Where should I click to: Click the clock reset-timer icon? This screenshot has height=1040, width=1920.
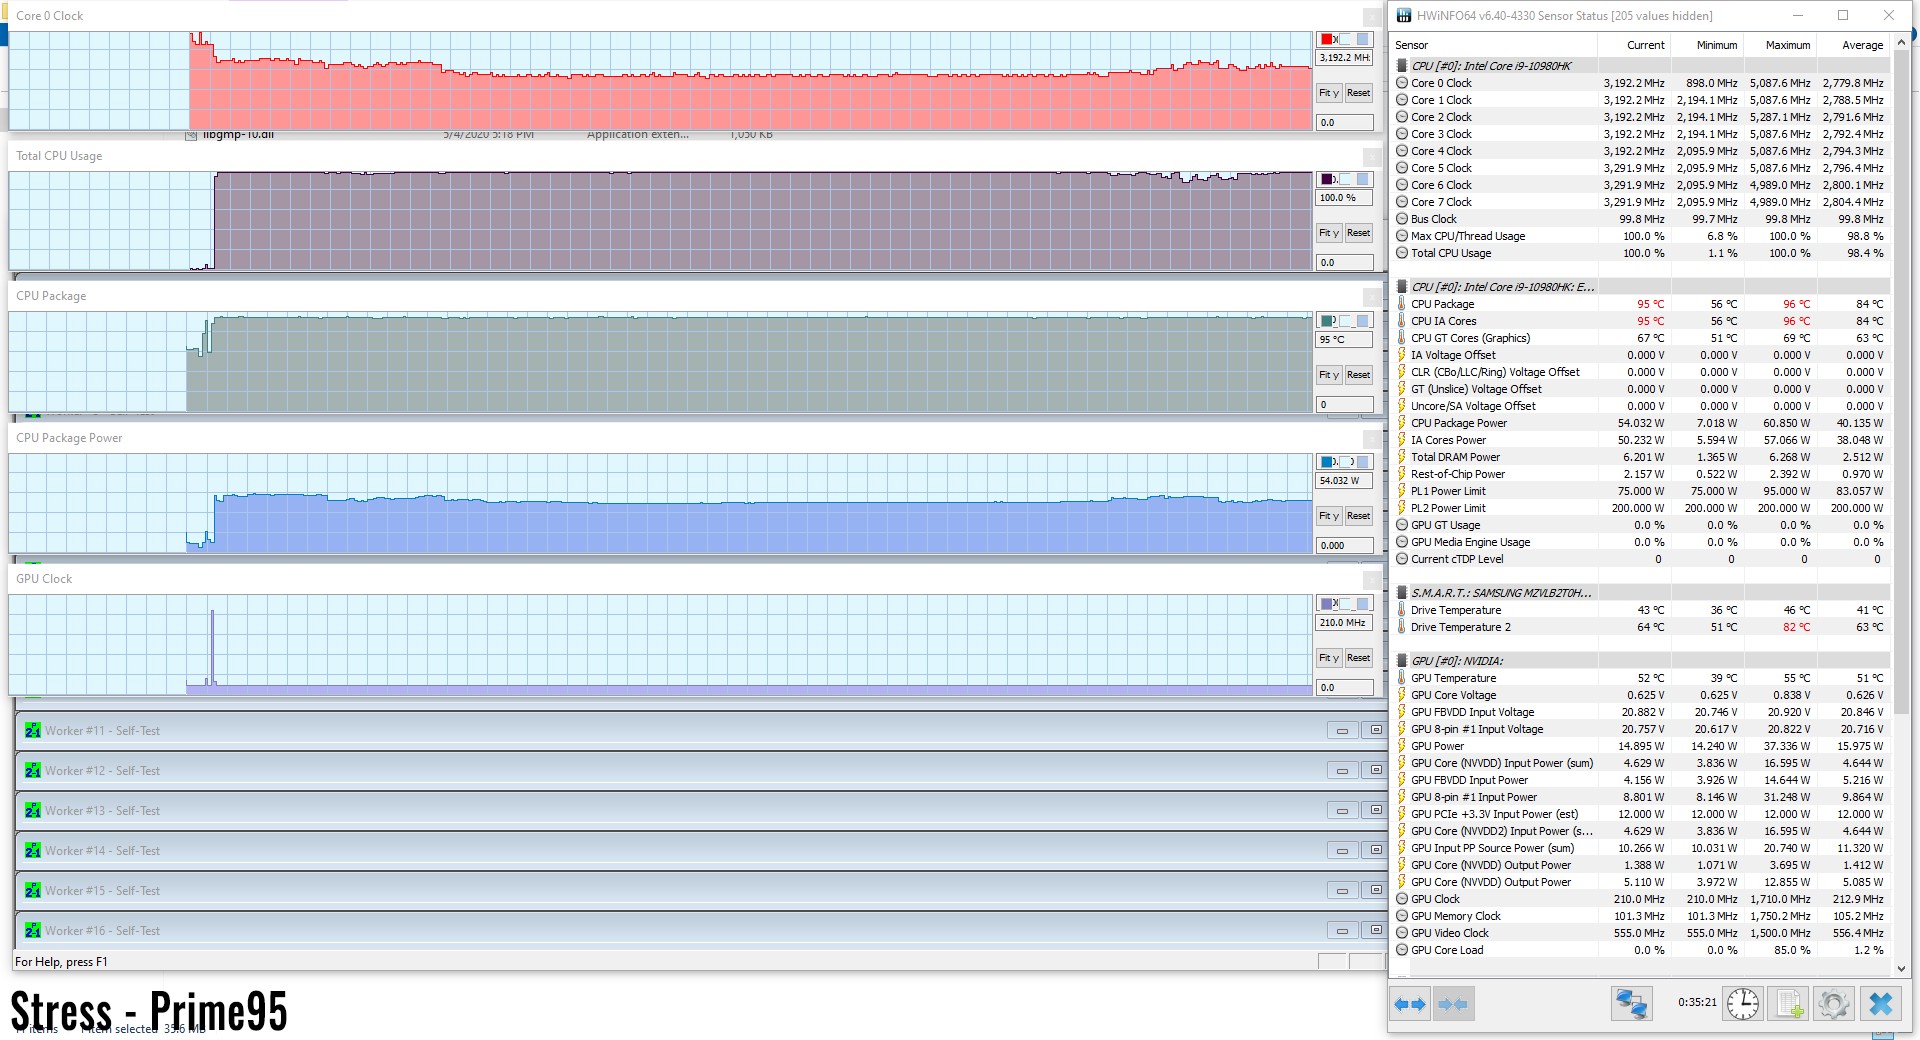point(1742,1004)
